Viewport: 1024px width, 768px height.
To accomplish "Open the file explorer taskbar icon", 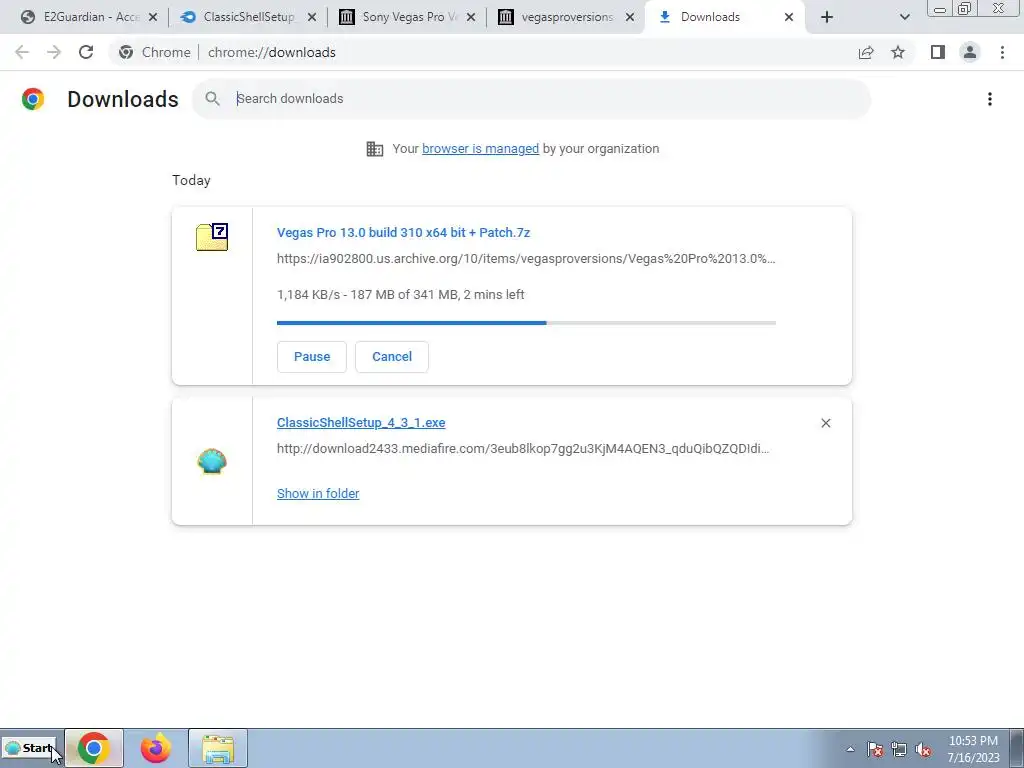I will (x=217, y=748).
